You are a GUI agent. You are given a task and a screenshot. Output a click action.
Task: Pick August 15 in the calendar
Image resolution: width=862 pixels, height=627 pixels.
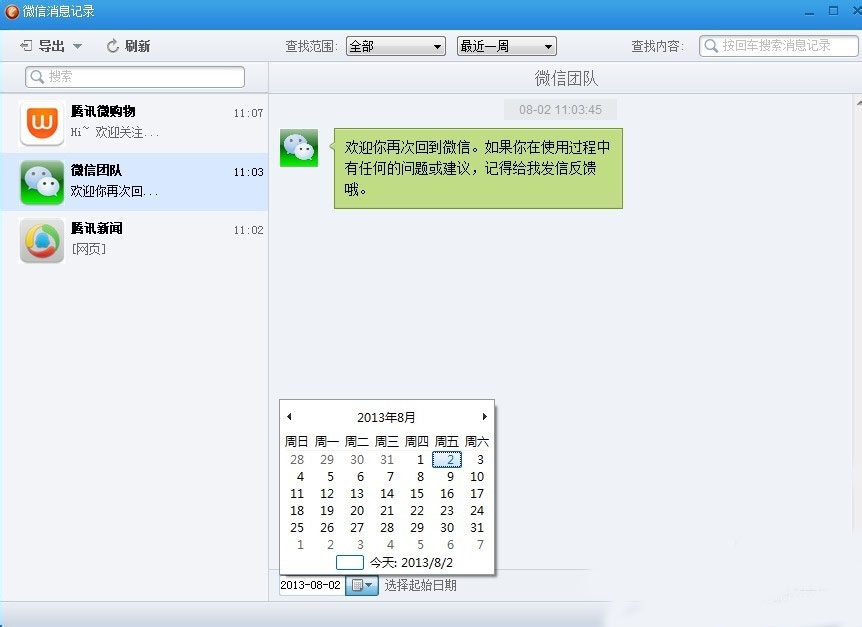pos(417,493)
